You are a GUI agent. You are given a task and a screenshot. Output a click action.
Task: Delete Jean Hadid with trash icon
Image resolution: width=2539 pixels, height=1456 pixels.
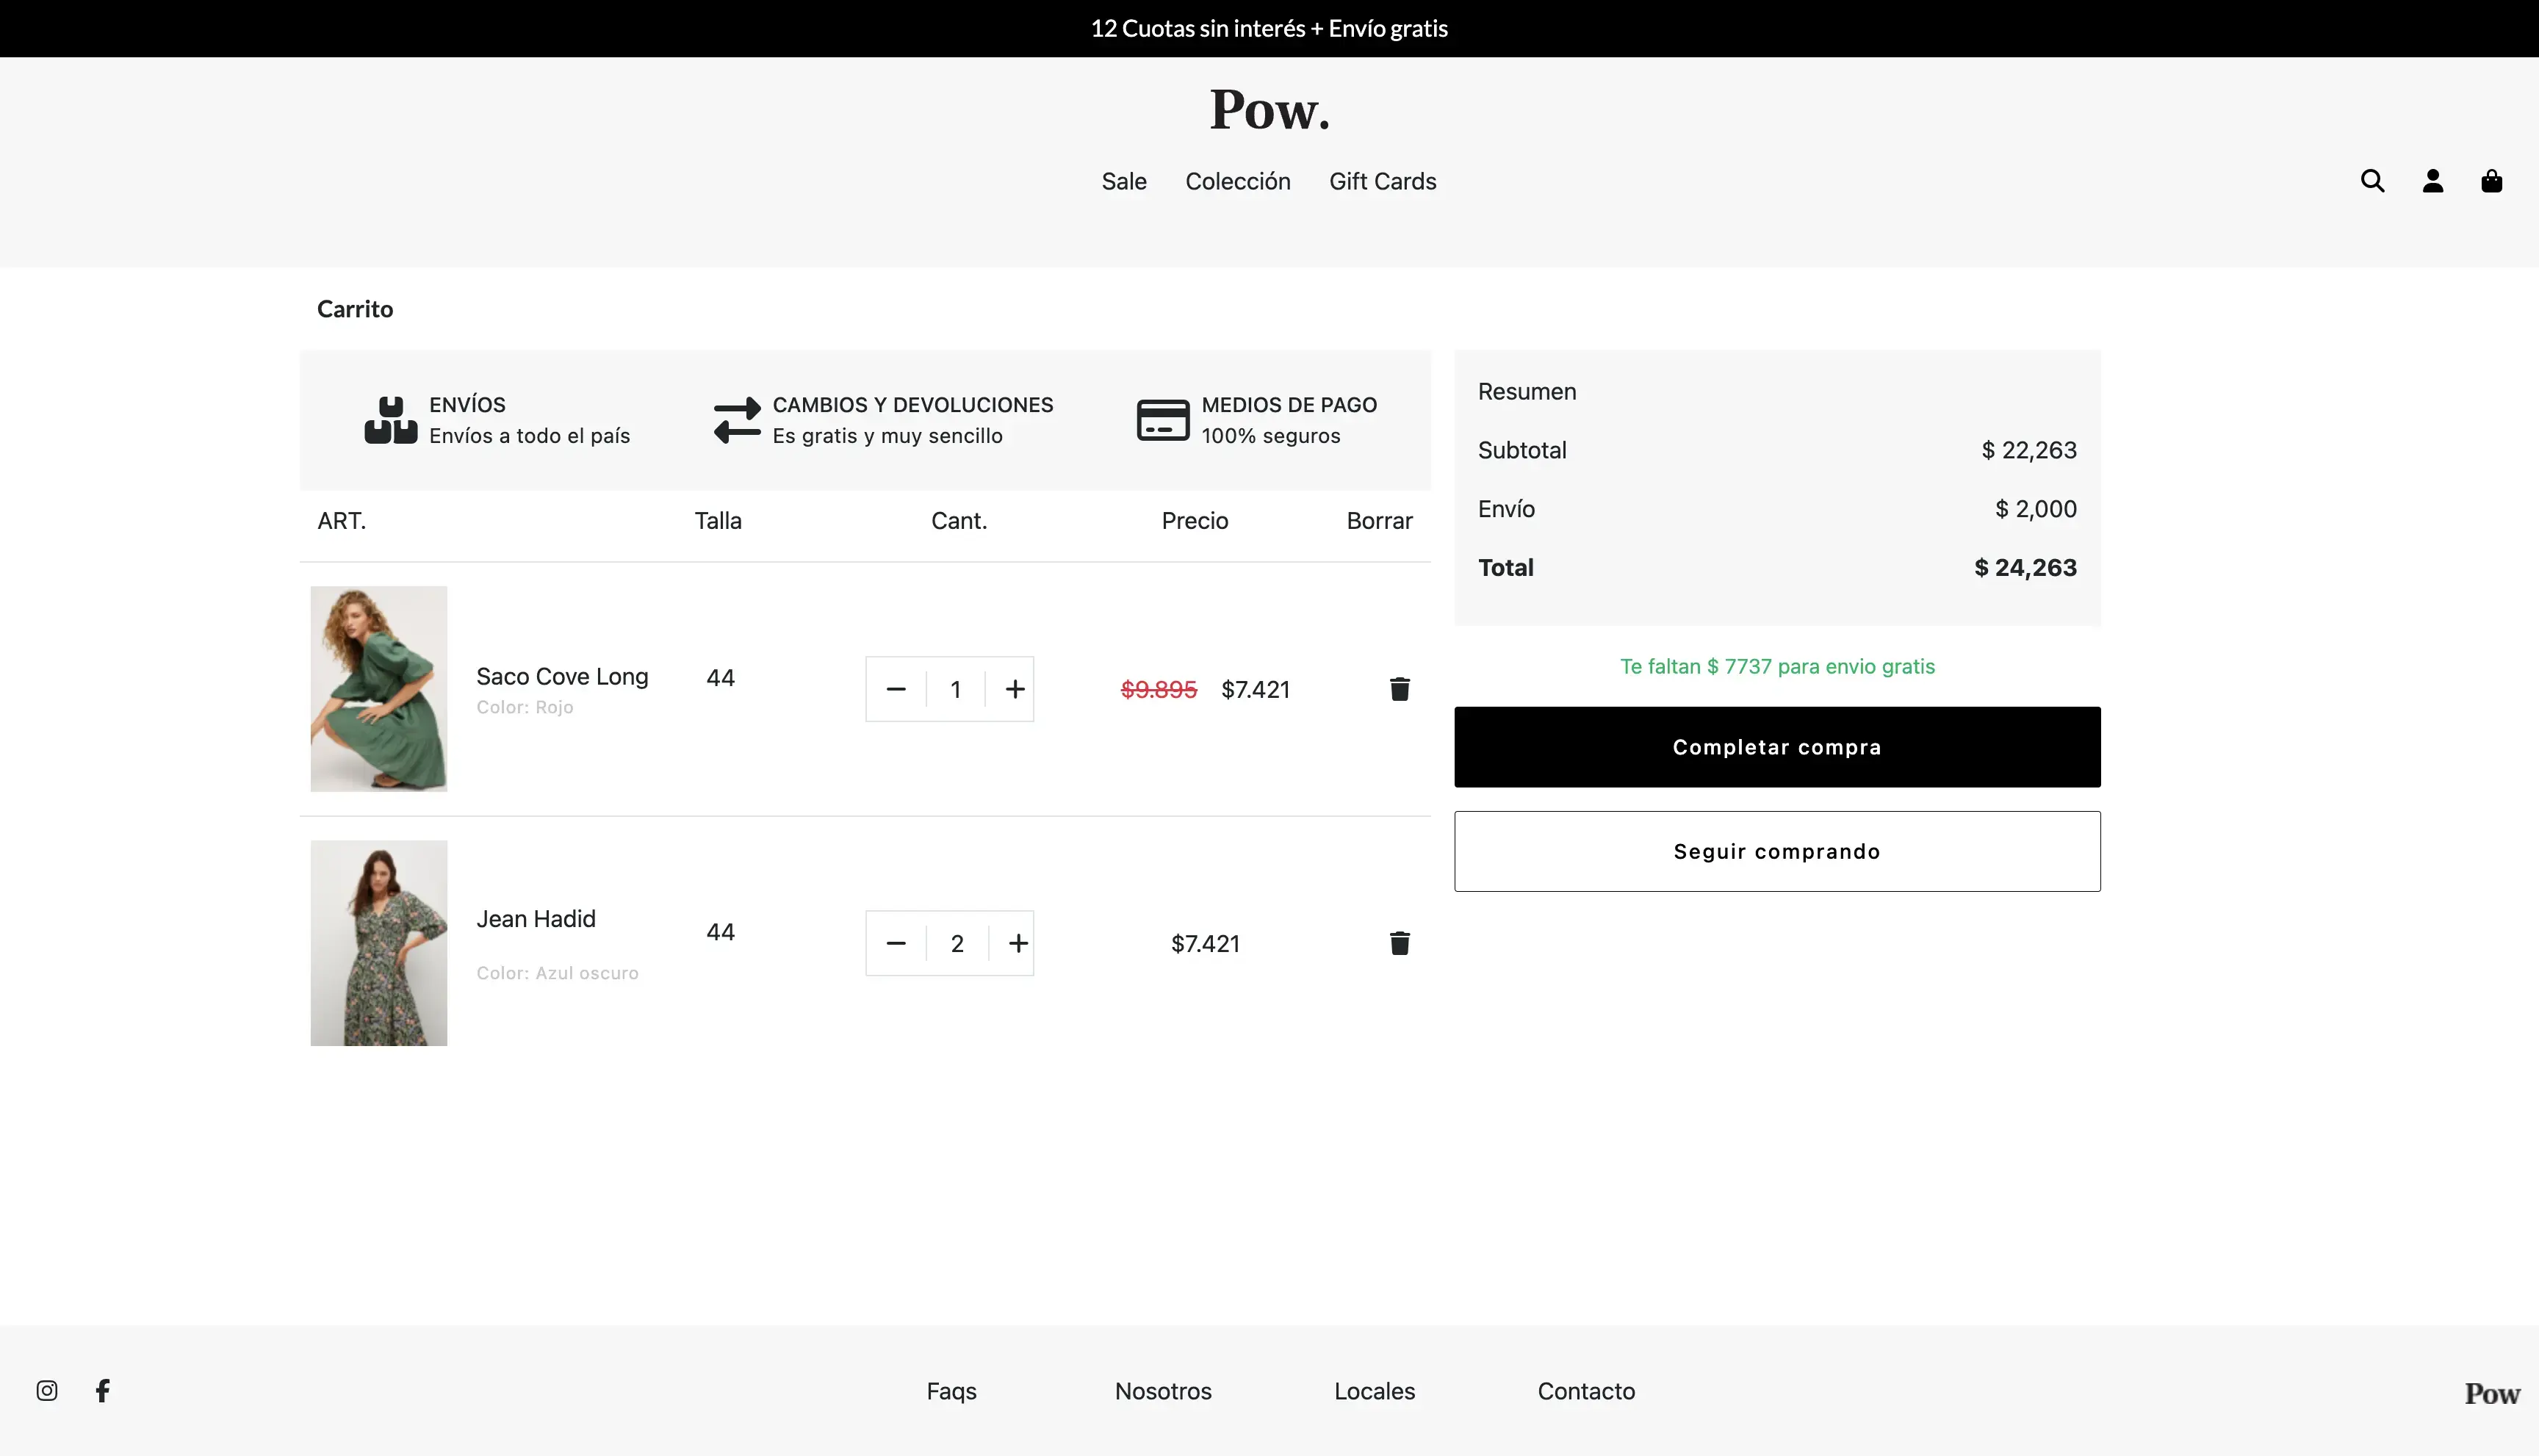[1399, 942]
